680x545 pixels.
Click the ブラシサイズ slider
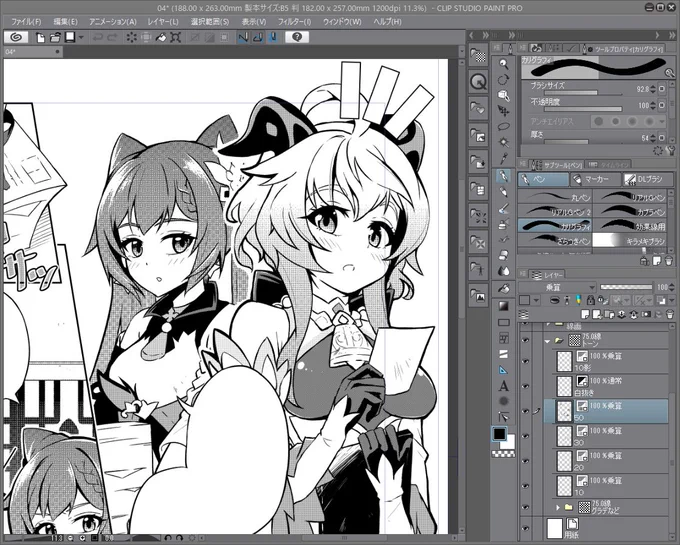(583, 93)
